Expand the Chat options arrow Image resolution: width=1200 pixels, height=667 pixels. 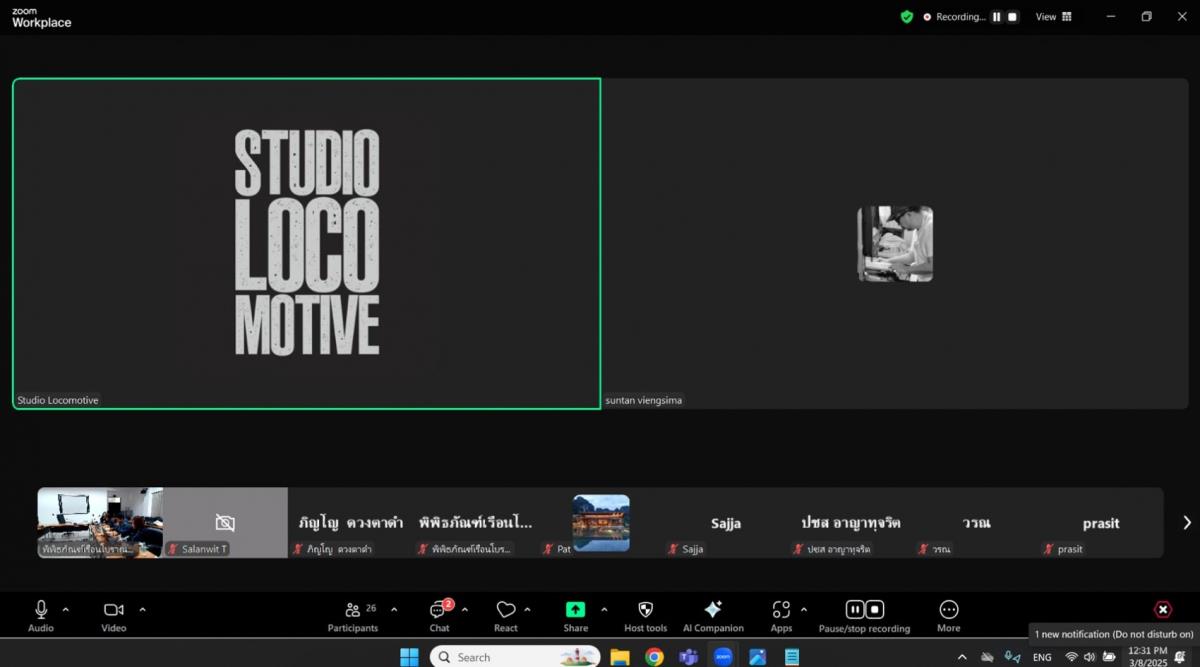[464, 609]
